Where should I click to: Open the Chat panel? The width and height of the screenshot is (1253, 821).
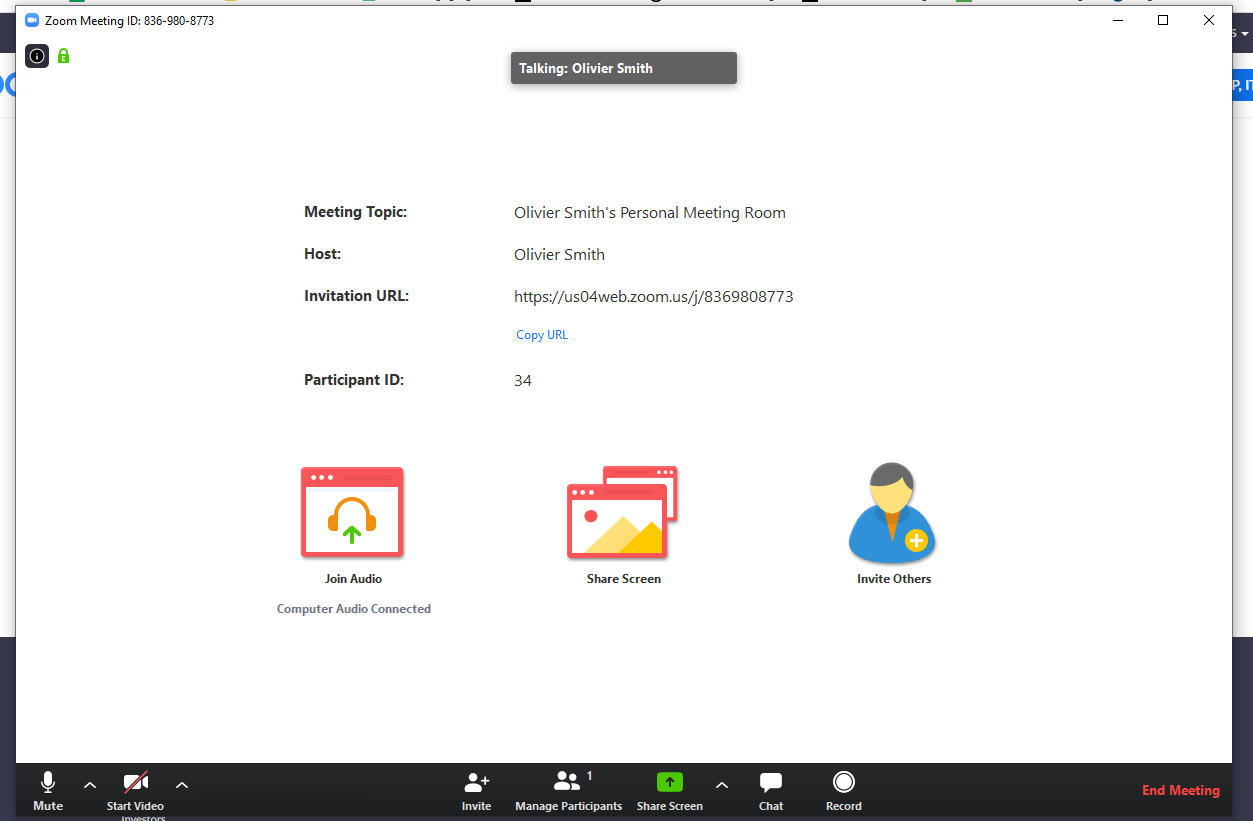pyautogui.click(x=771, y=791)
